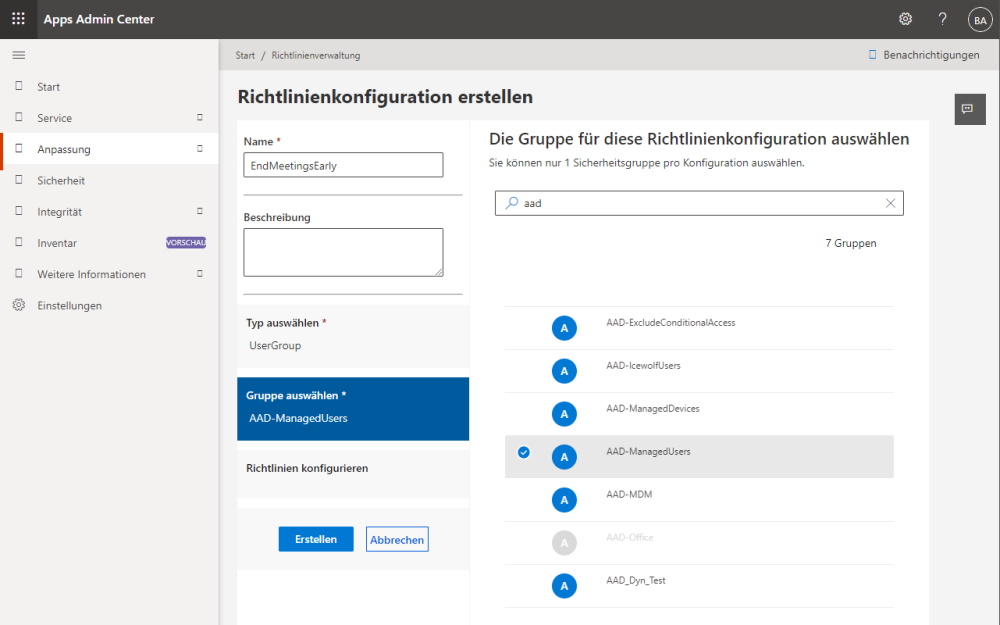Open the Gruppe auswählen step
This screenshot has height=625, width=1000.
coord(353,409)
